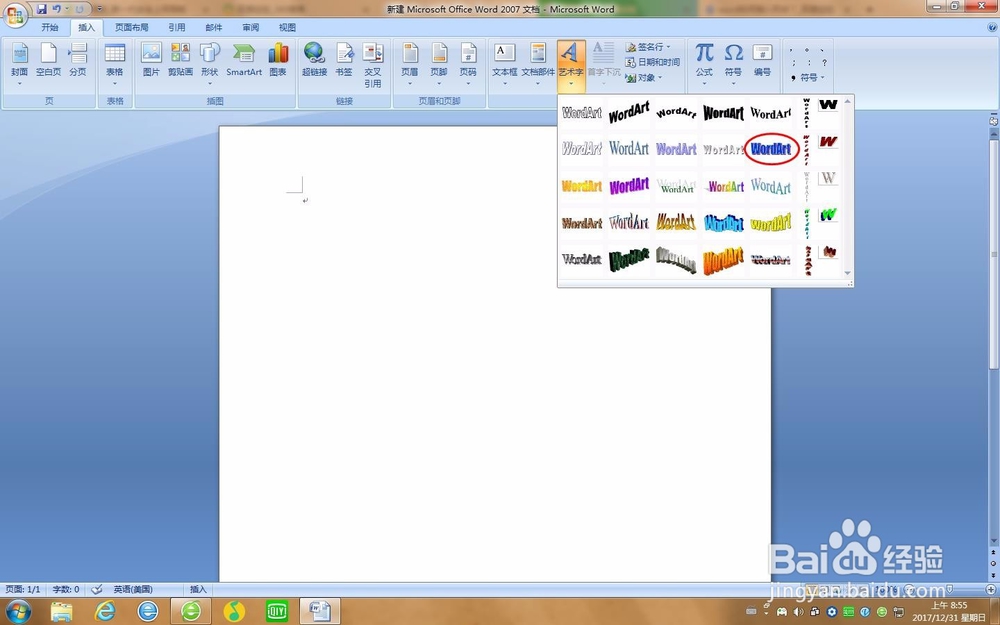Open the Page Layout (页面布局) tab
Screen dimensions: 1000x625
point(131,27)
